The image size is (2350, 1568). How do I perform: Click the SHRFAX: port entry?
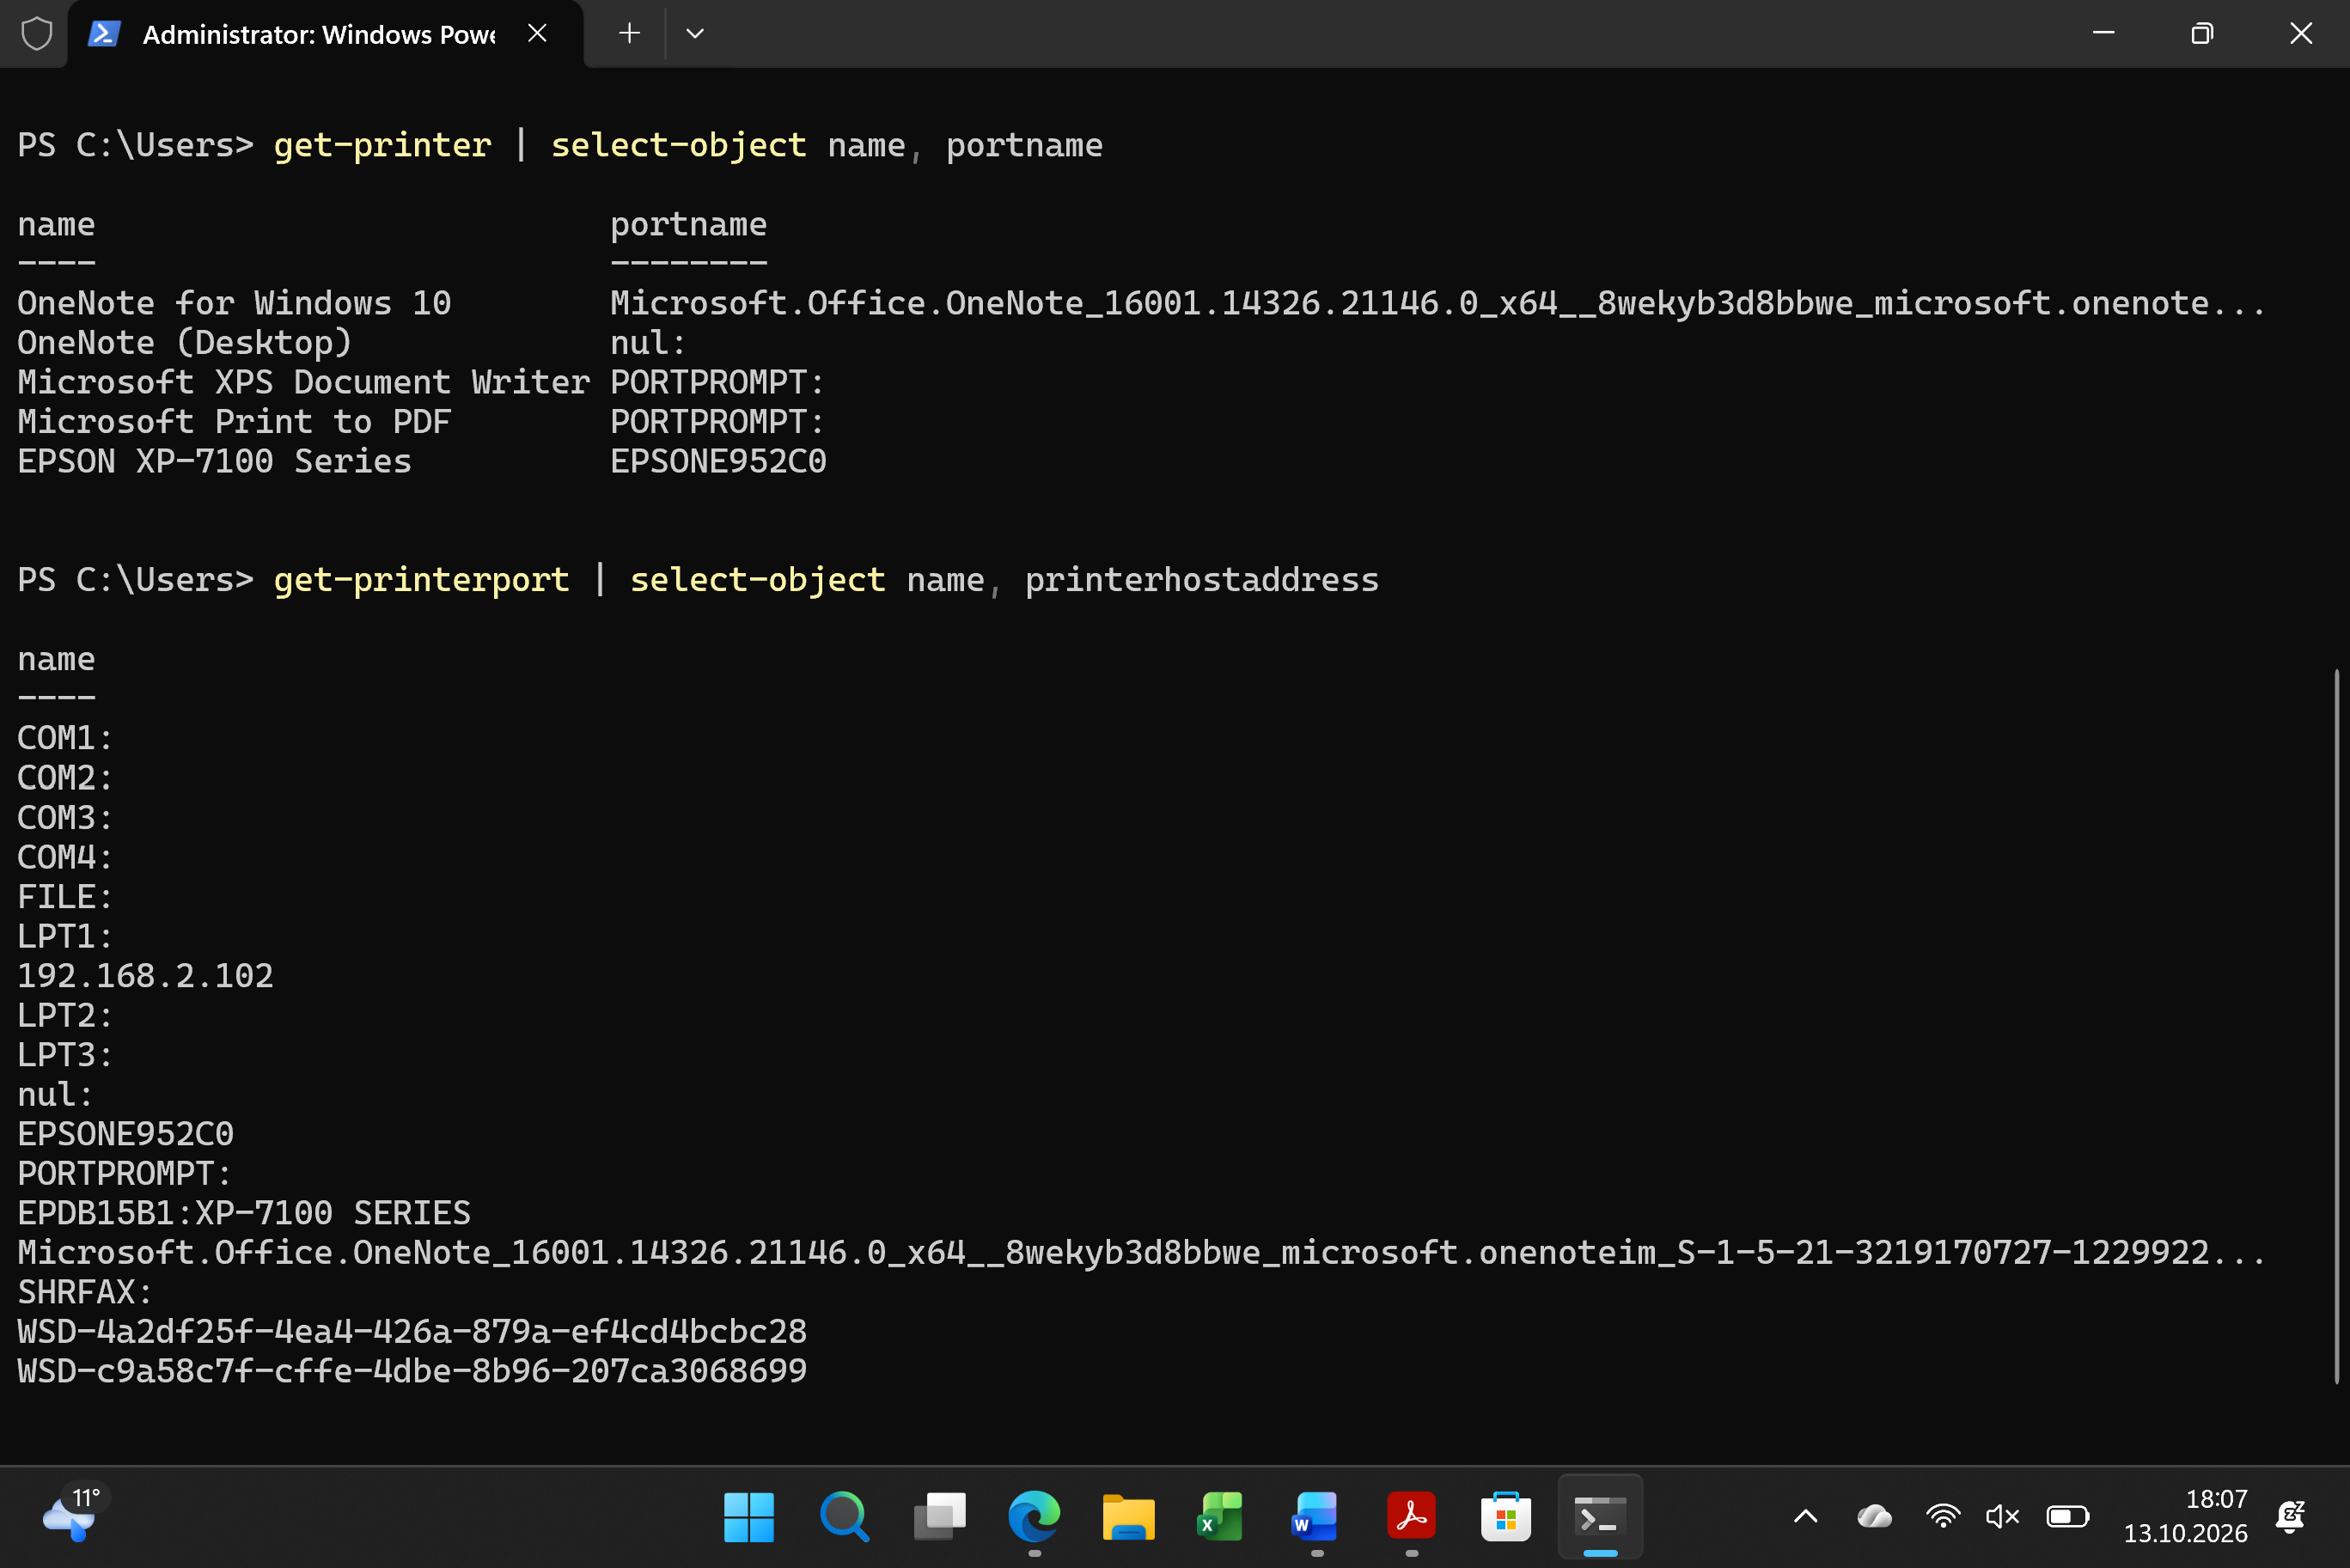point(84,1292)
